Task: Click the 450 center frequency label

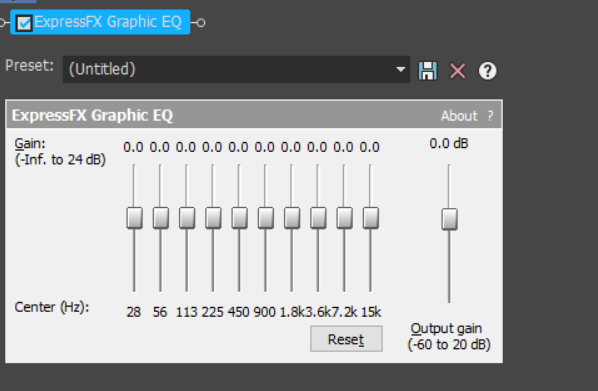Action: tap(238, 312)
